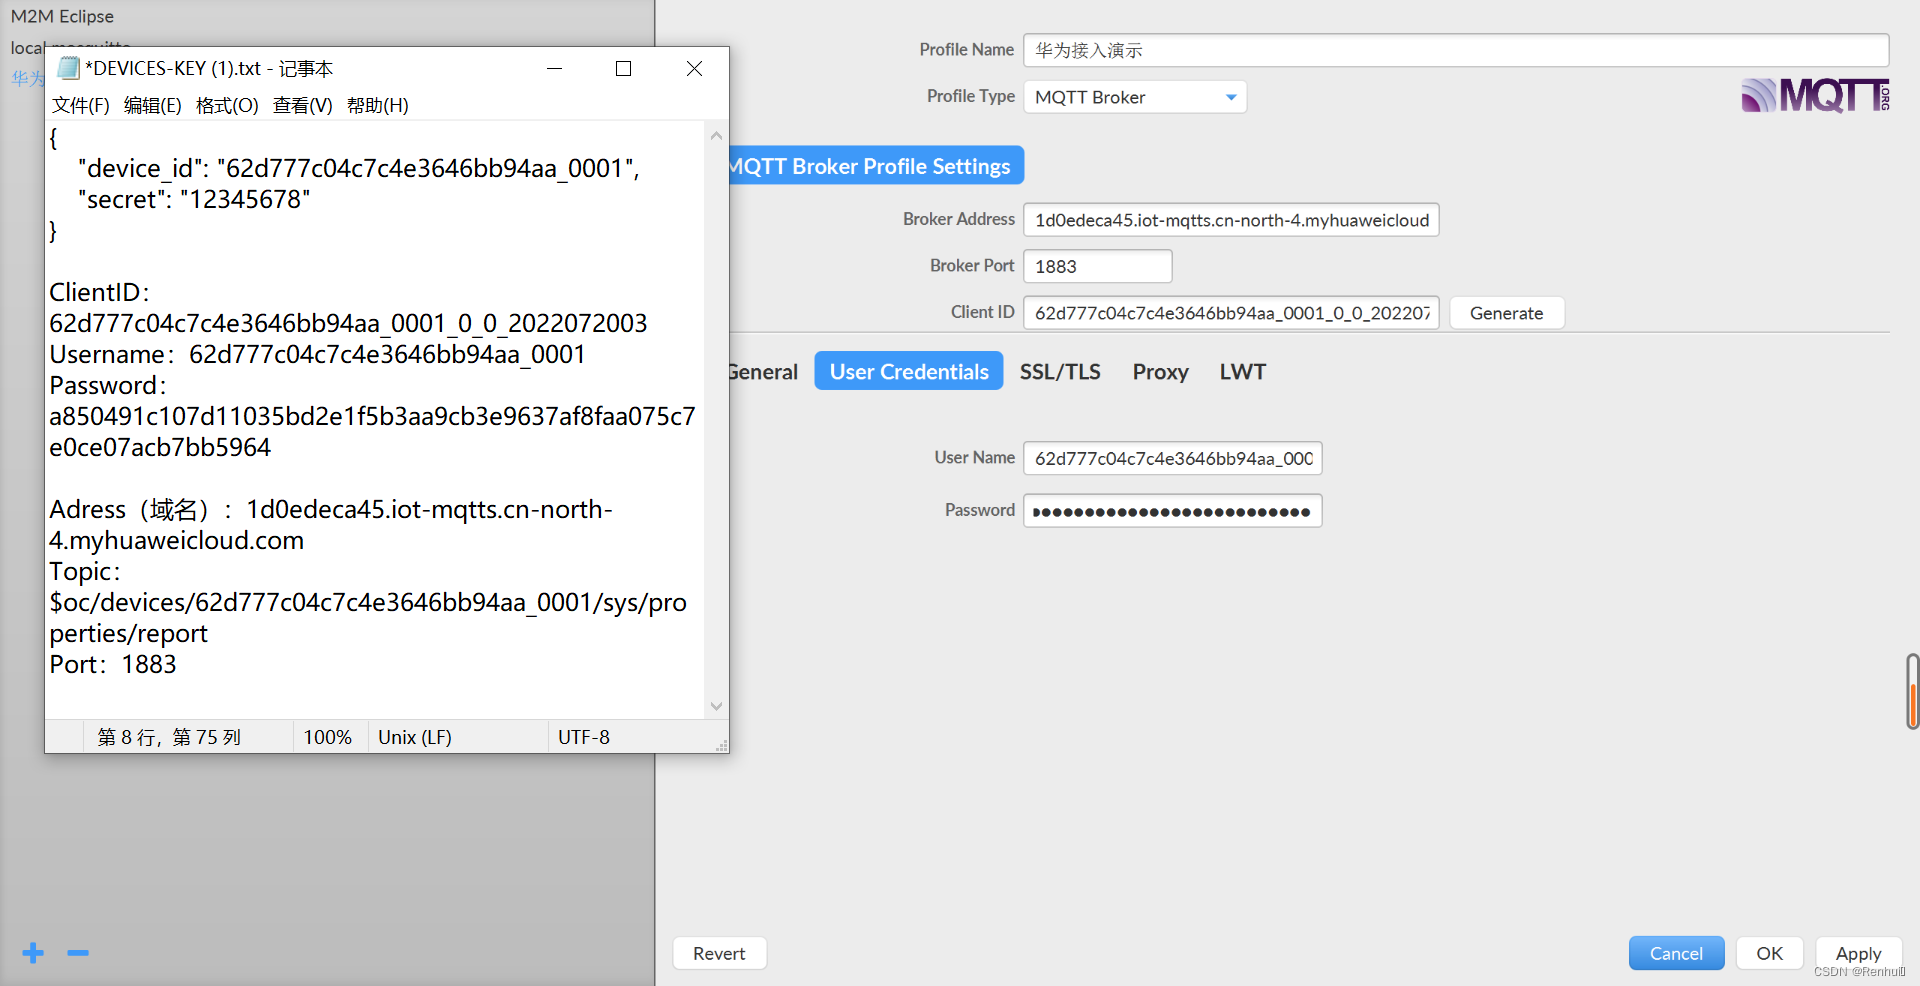Apply the profile settings
The image size is (1920, 986).
1858,953
